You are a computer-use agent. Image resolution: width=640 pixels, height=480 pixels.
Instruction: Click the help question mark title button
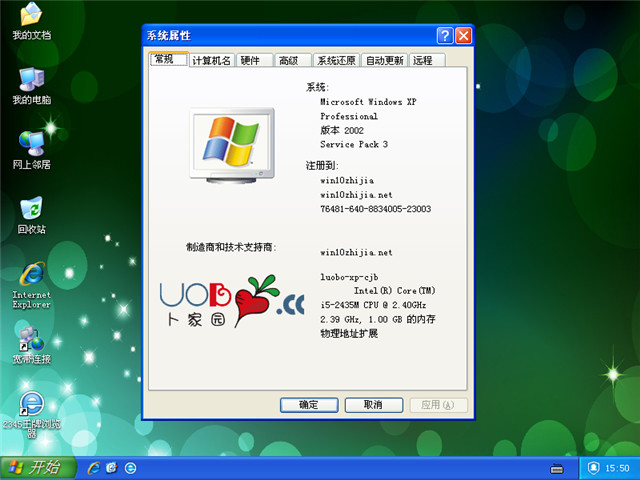(x=445, y=36)
